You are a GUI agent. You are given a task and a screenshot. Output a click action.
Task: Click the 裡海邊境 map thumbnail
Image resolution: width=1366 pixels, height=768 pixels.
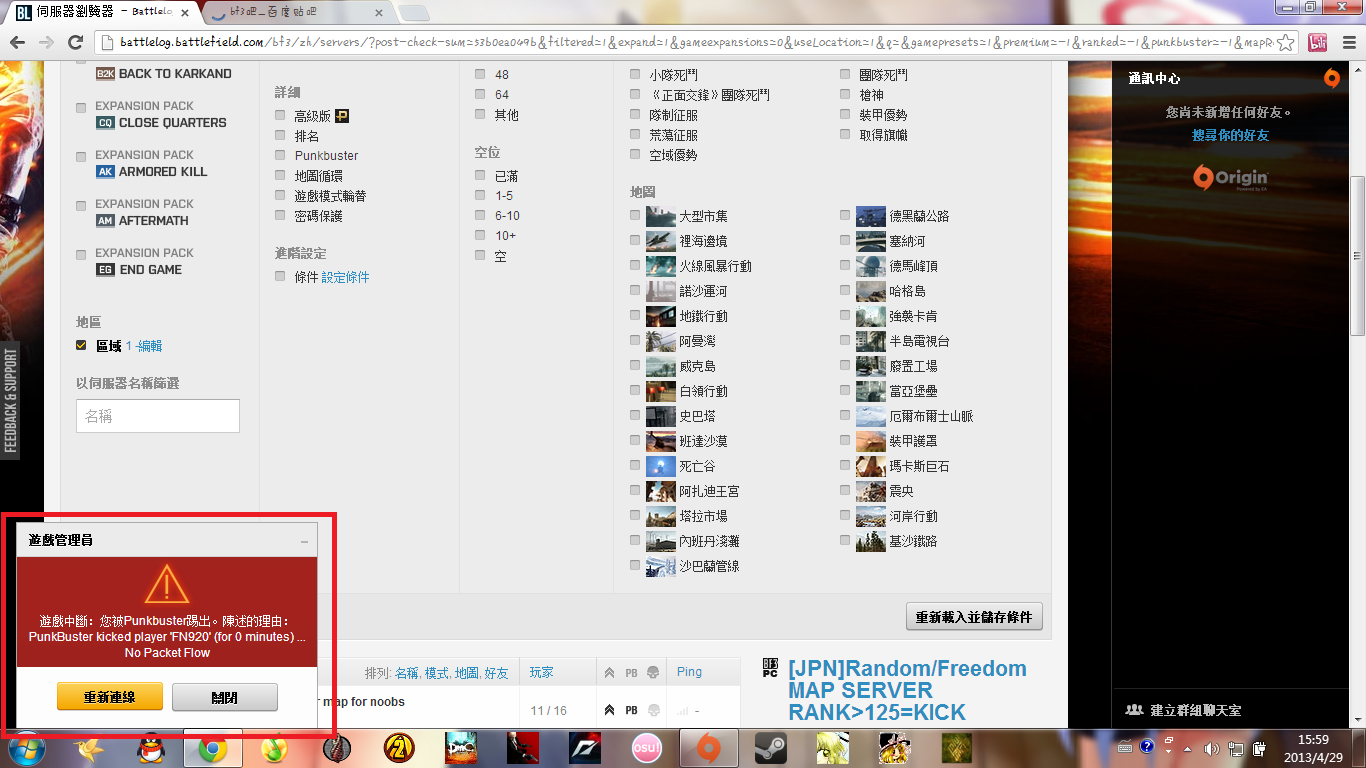pyautogui.click(x=661, y=241)
